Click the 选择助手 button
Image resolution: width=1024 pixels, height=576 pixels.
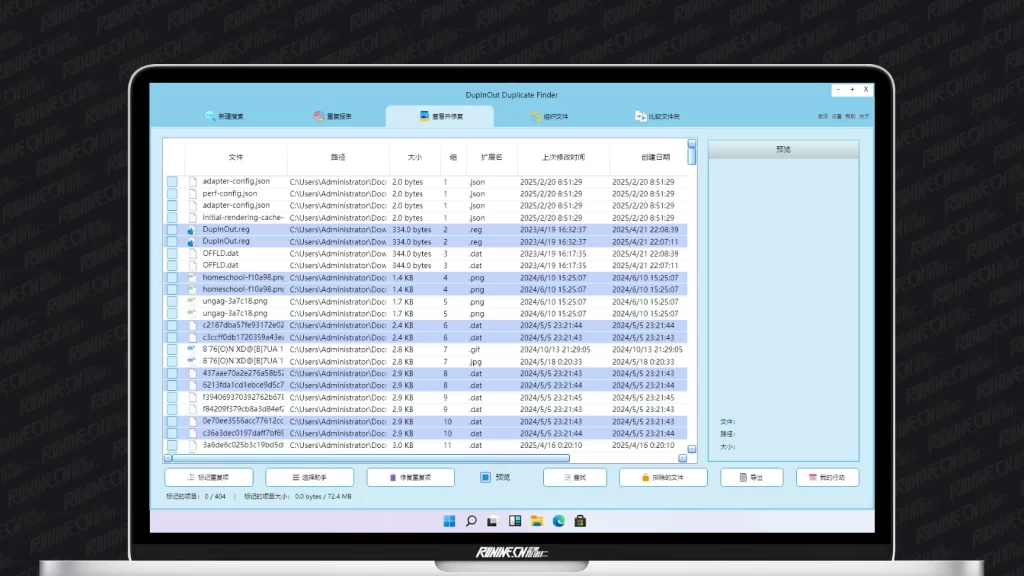pyautogui.click(x=310, y=478)
